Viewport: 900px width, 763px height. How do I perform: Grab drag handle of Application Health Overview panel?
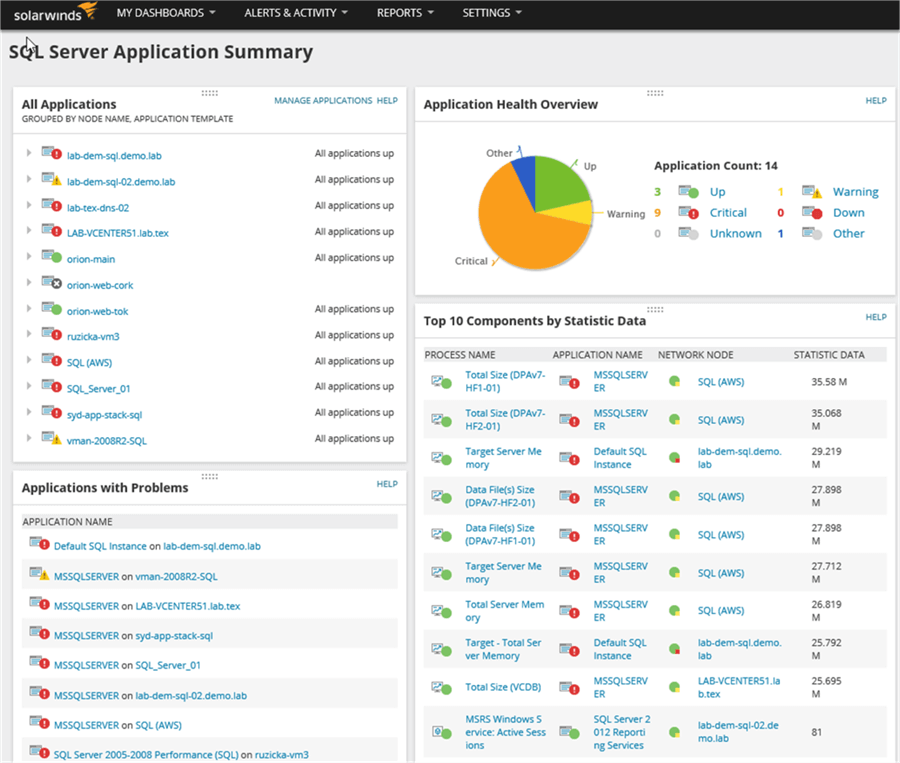pyautogui.click(x=655, y=93)
